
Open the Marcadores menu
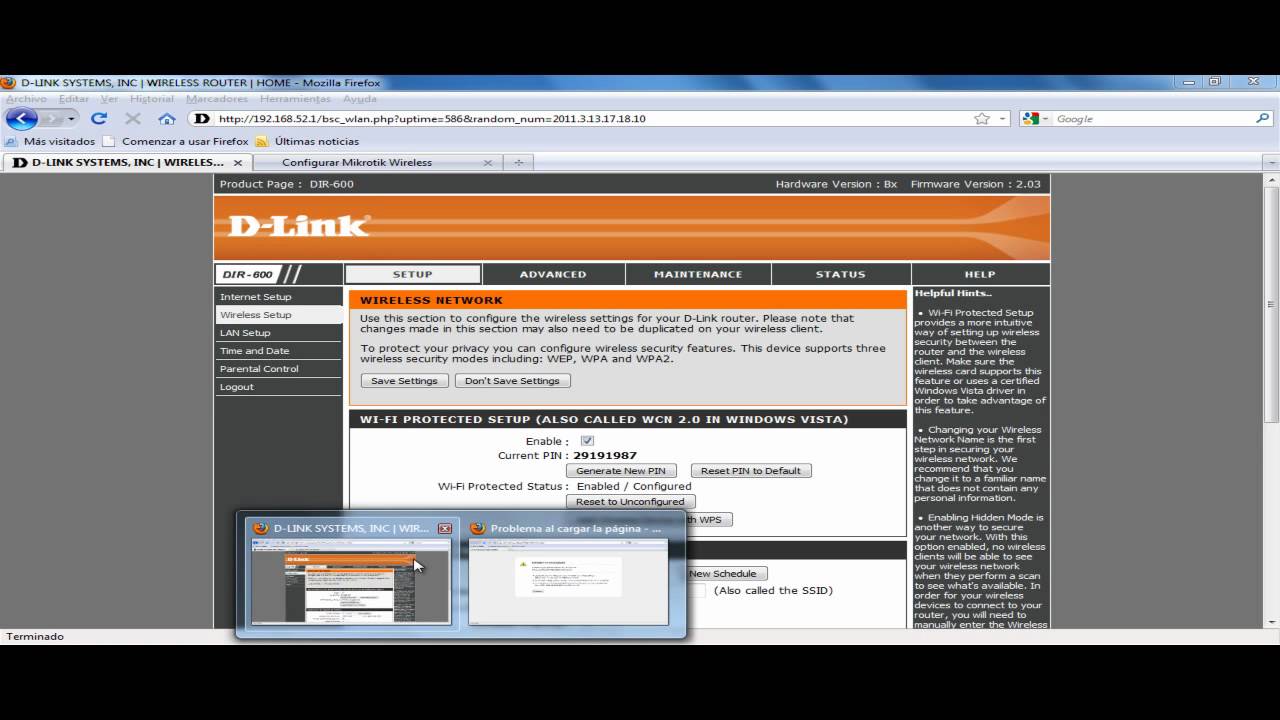click(x=217, y=99)
